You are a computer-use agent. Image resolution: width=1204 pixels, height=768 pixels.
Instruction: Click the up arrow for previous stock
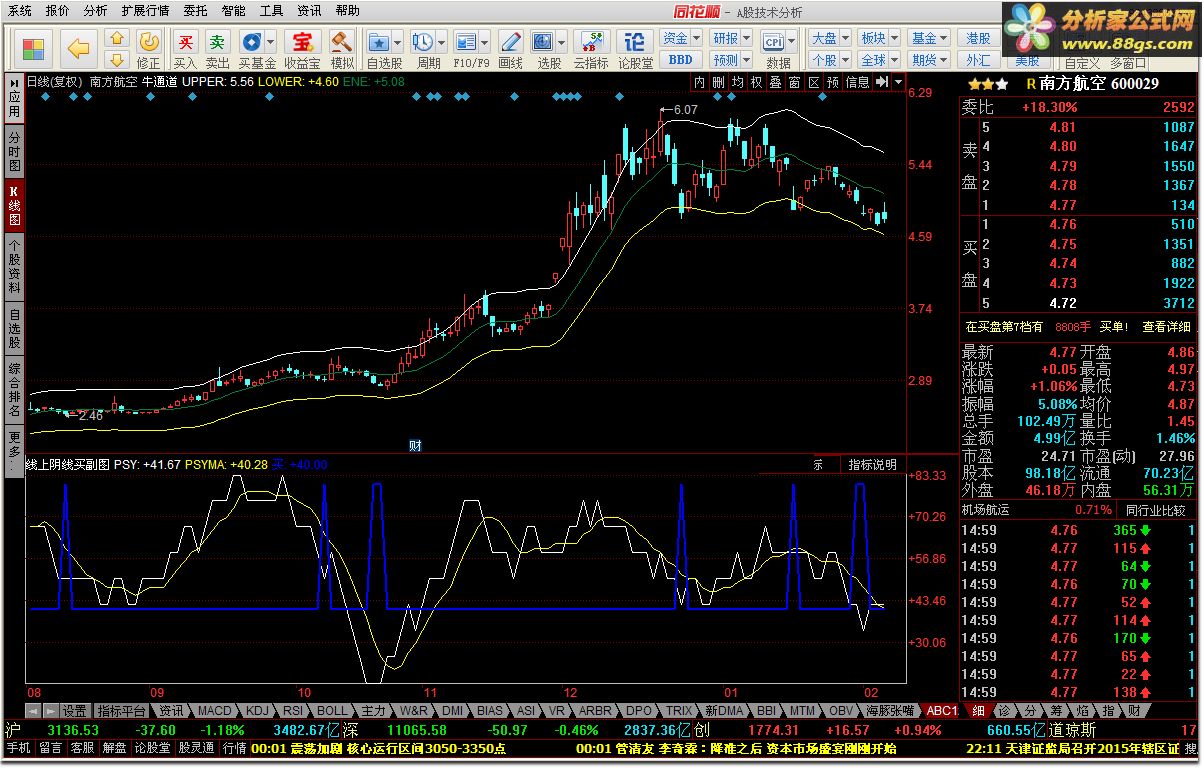(116, 39)
